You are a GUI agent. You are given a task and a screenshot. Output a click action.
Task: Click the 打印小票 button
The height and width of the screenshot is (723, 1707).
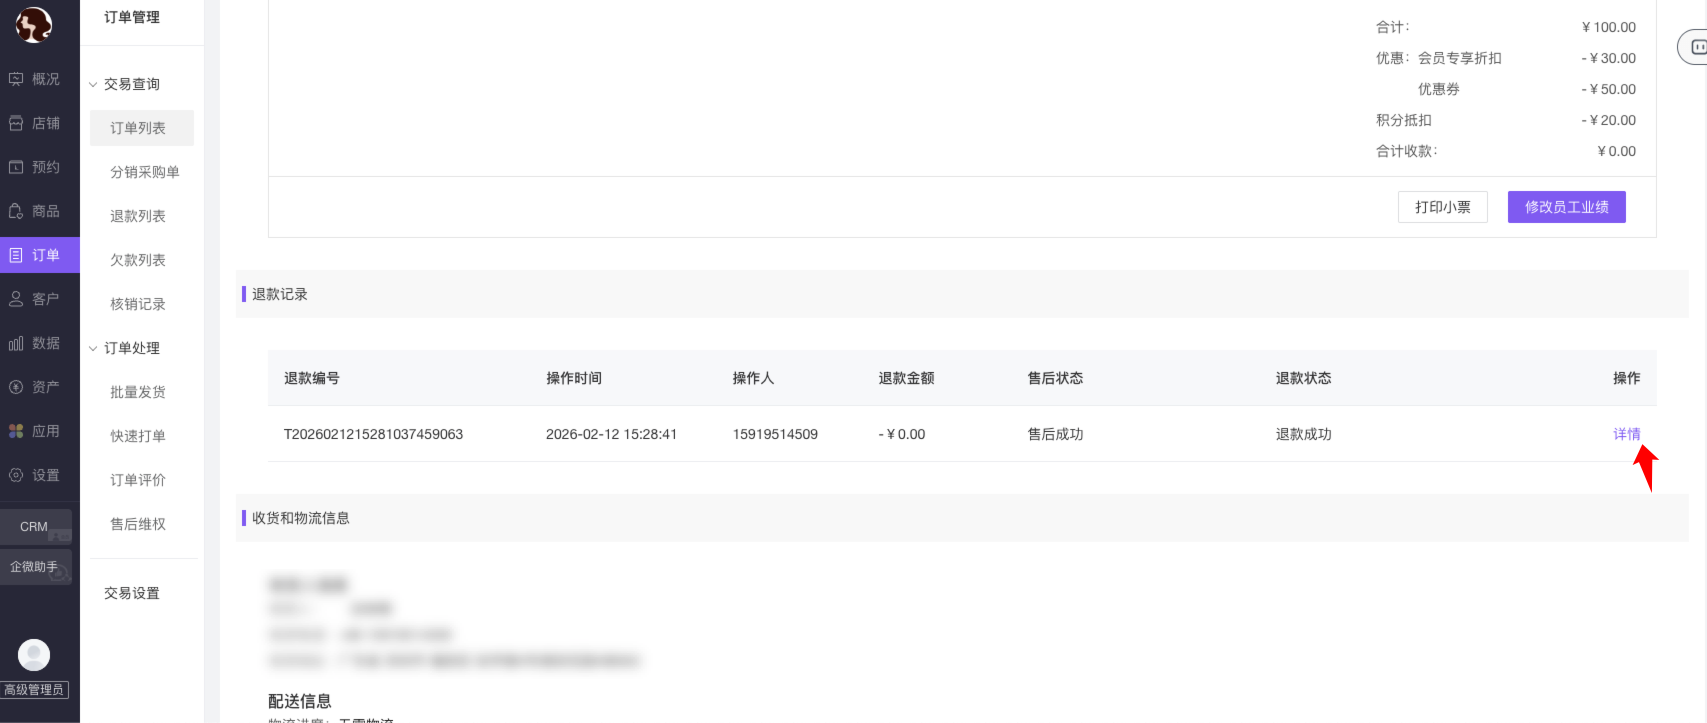click(1442, 207)
